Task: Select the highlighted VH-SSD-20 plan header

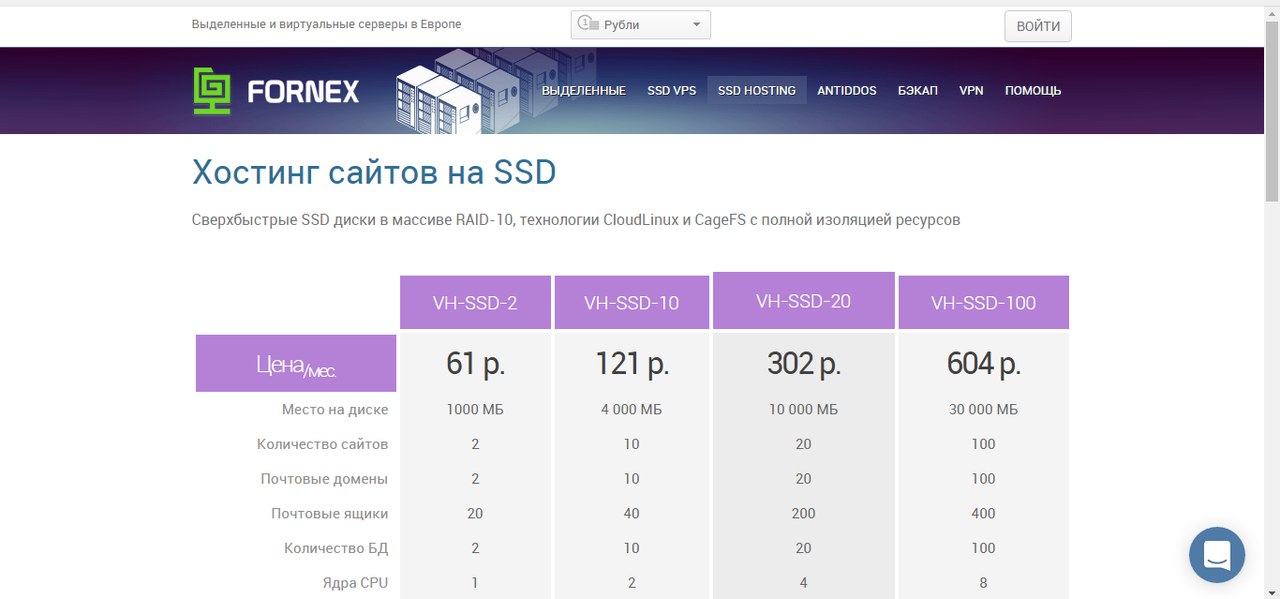Action: click(x=803, y=300)
